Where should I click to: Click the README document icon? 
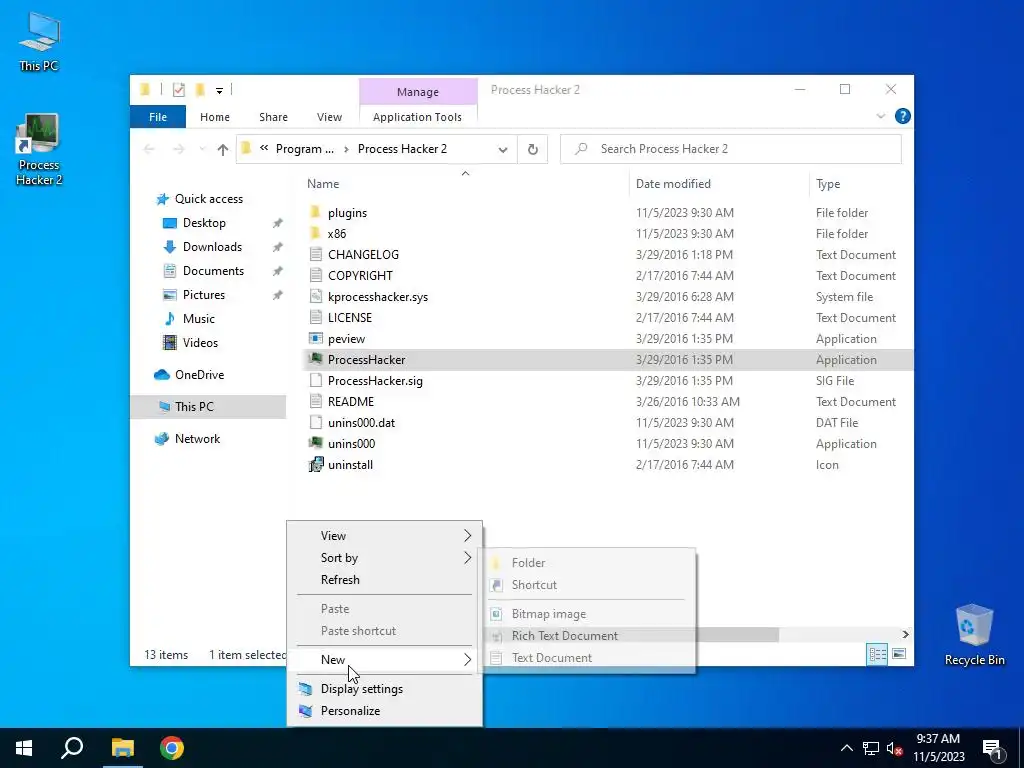click(316, 402)
